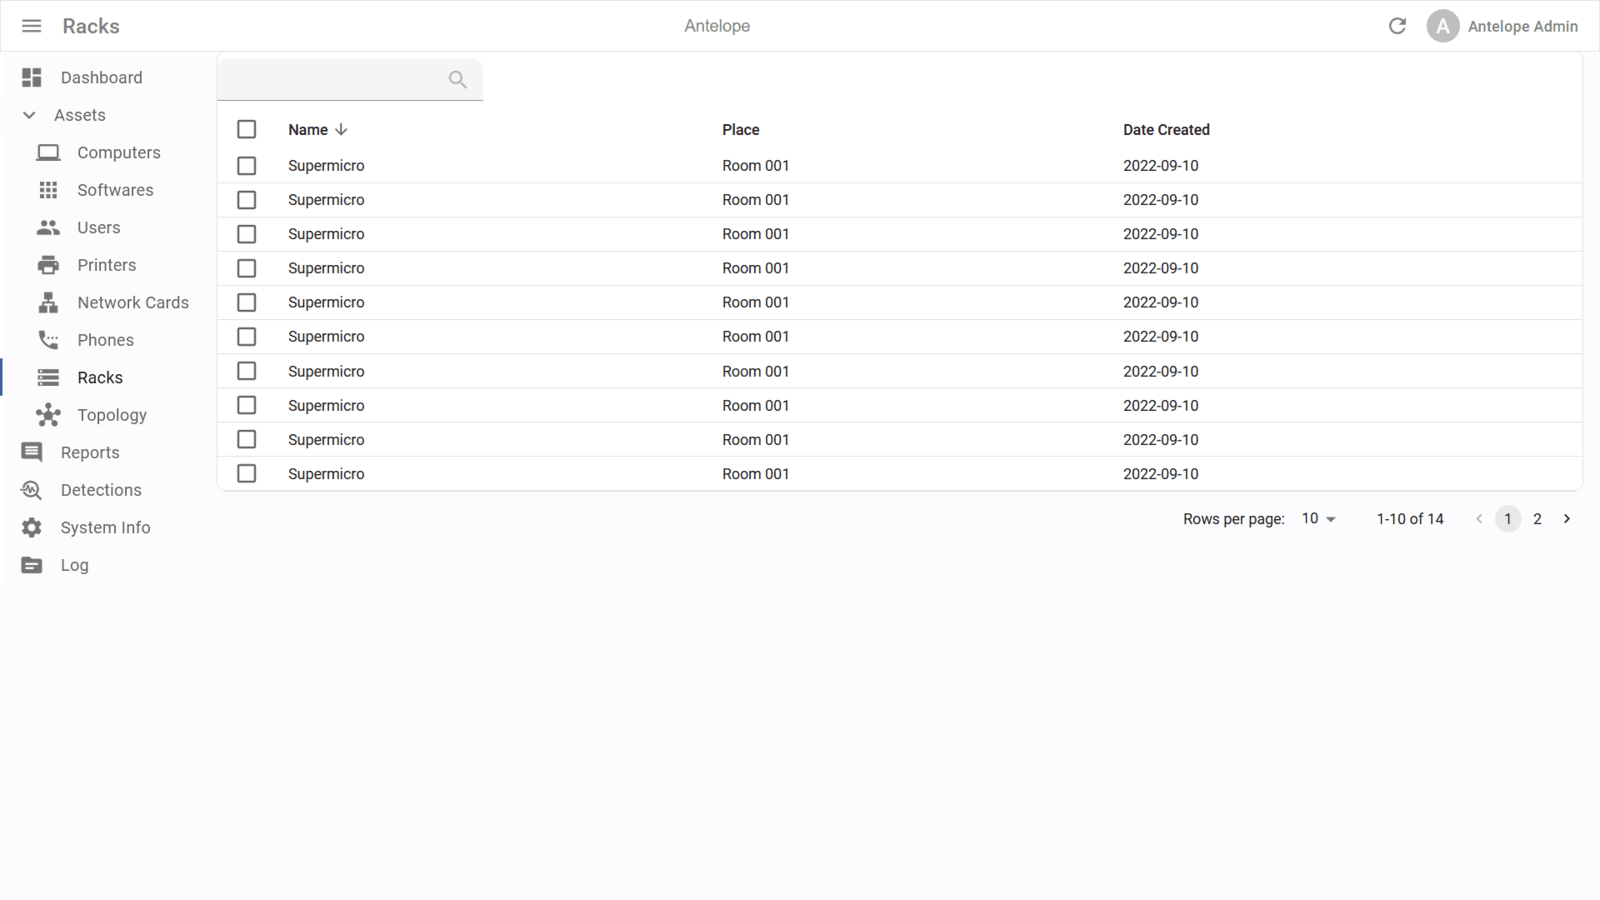Go to page 2
This screenshot has height=900, width=1600.
point(1537,519)
